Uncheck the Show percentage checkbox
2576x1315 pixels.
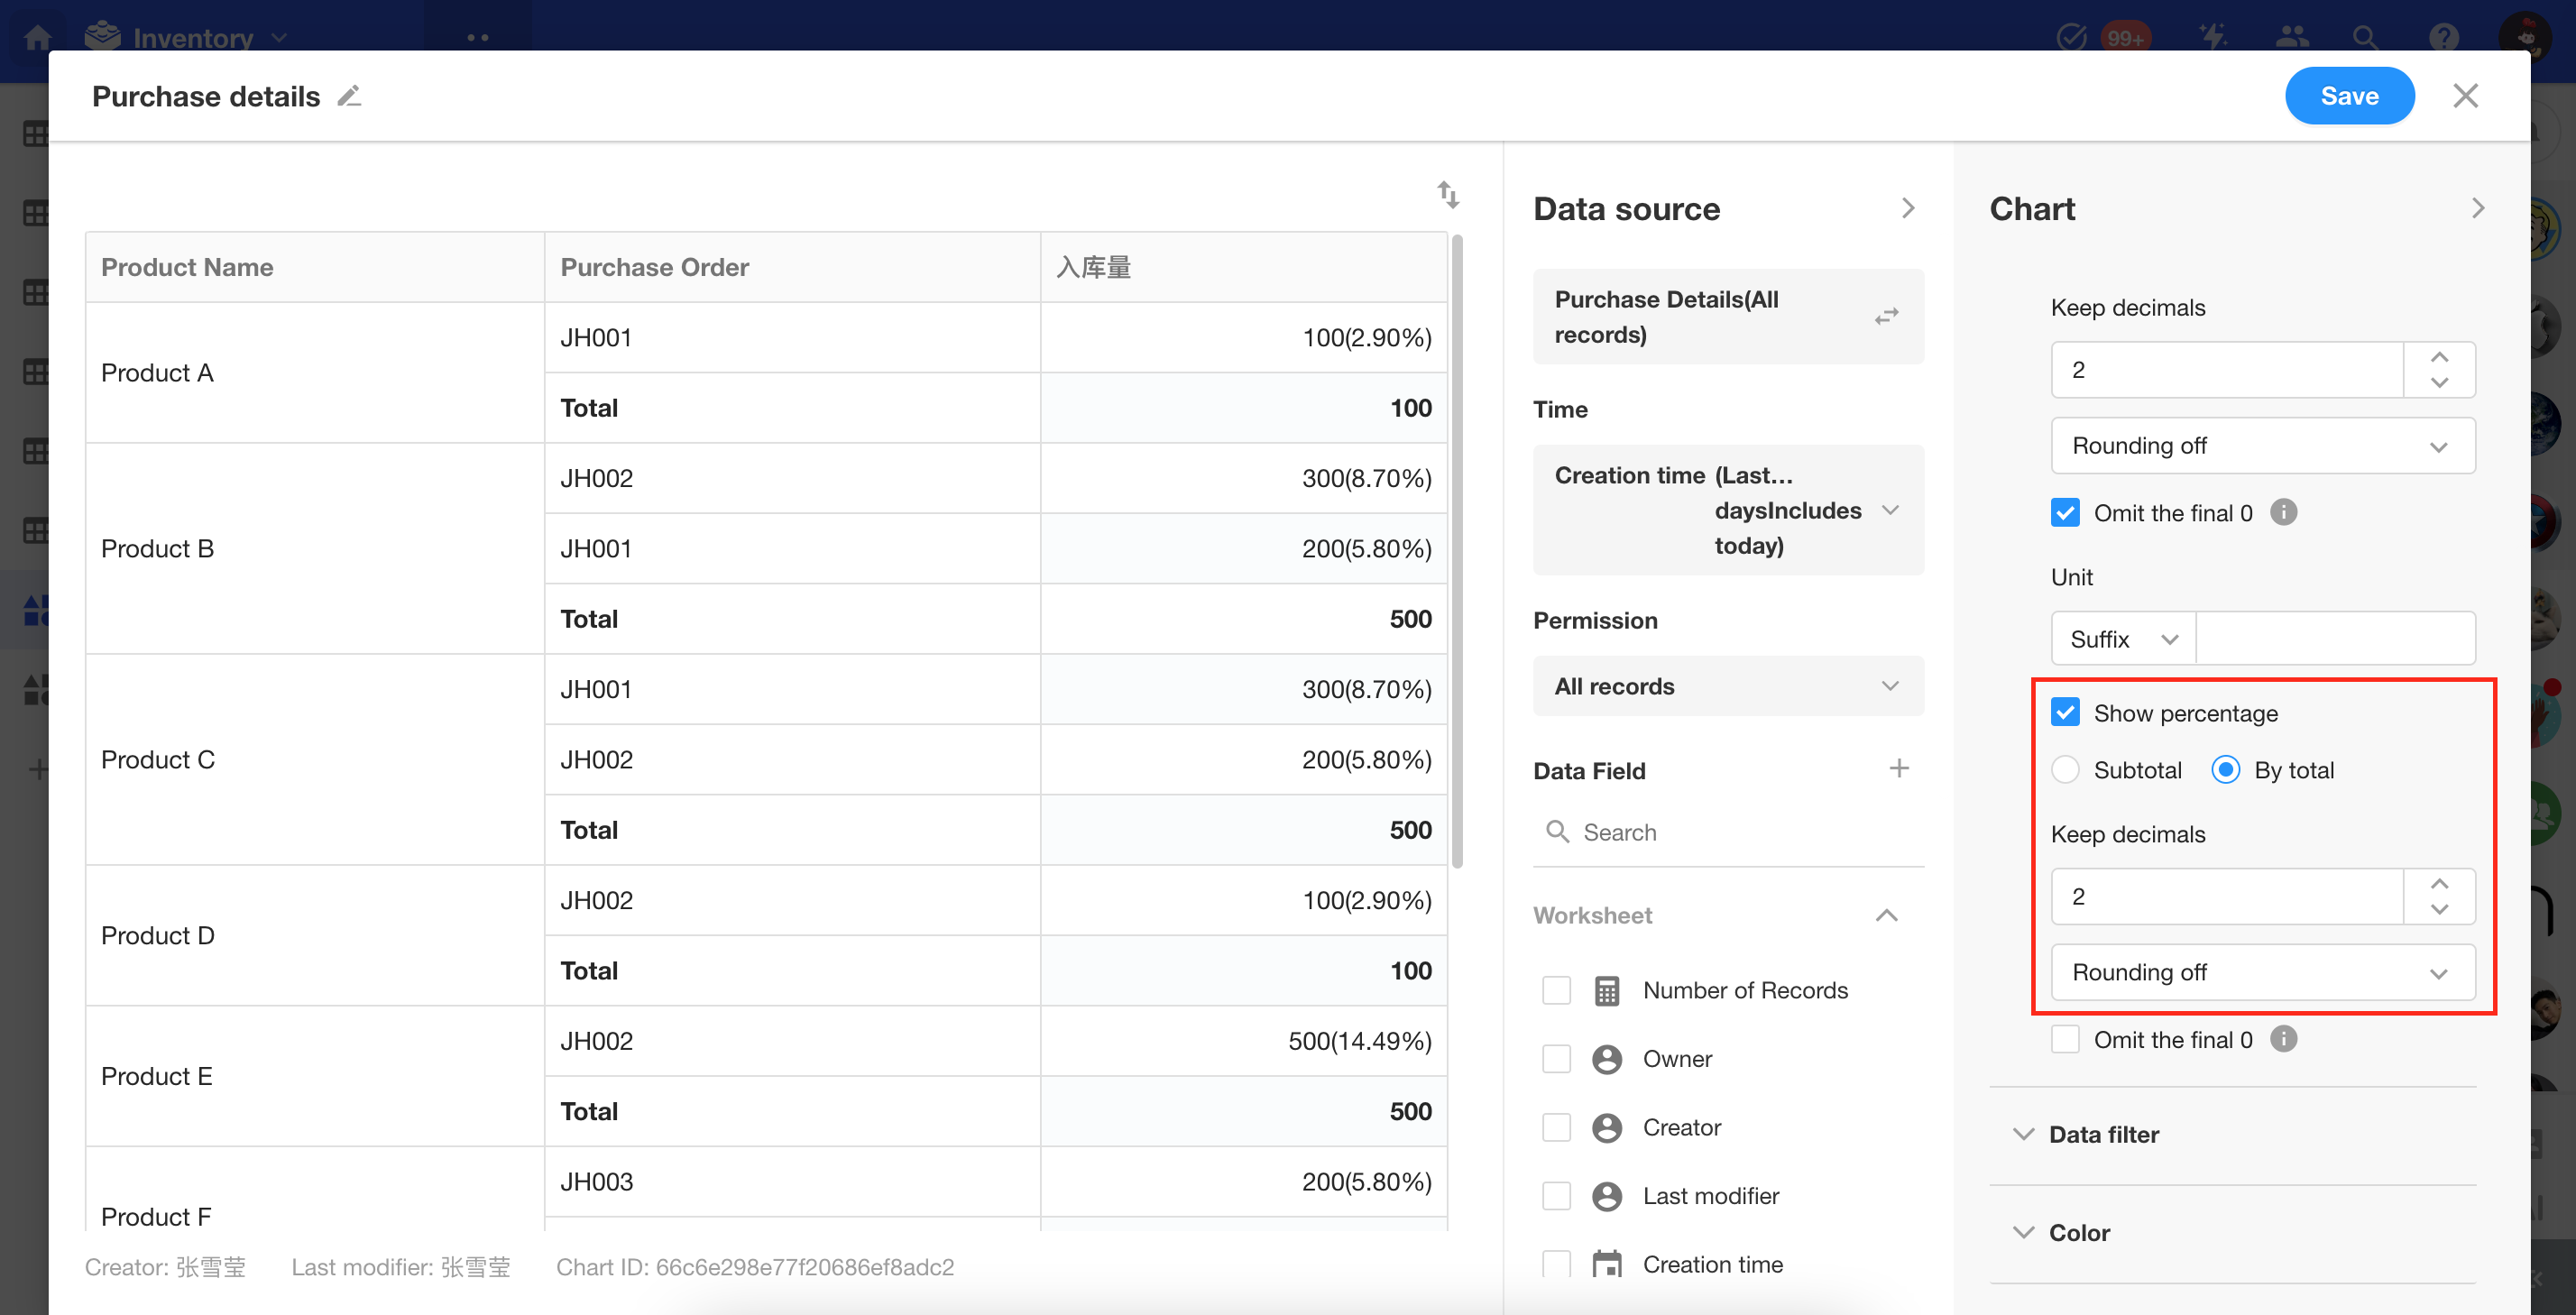(x=2065, y=712)
